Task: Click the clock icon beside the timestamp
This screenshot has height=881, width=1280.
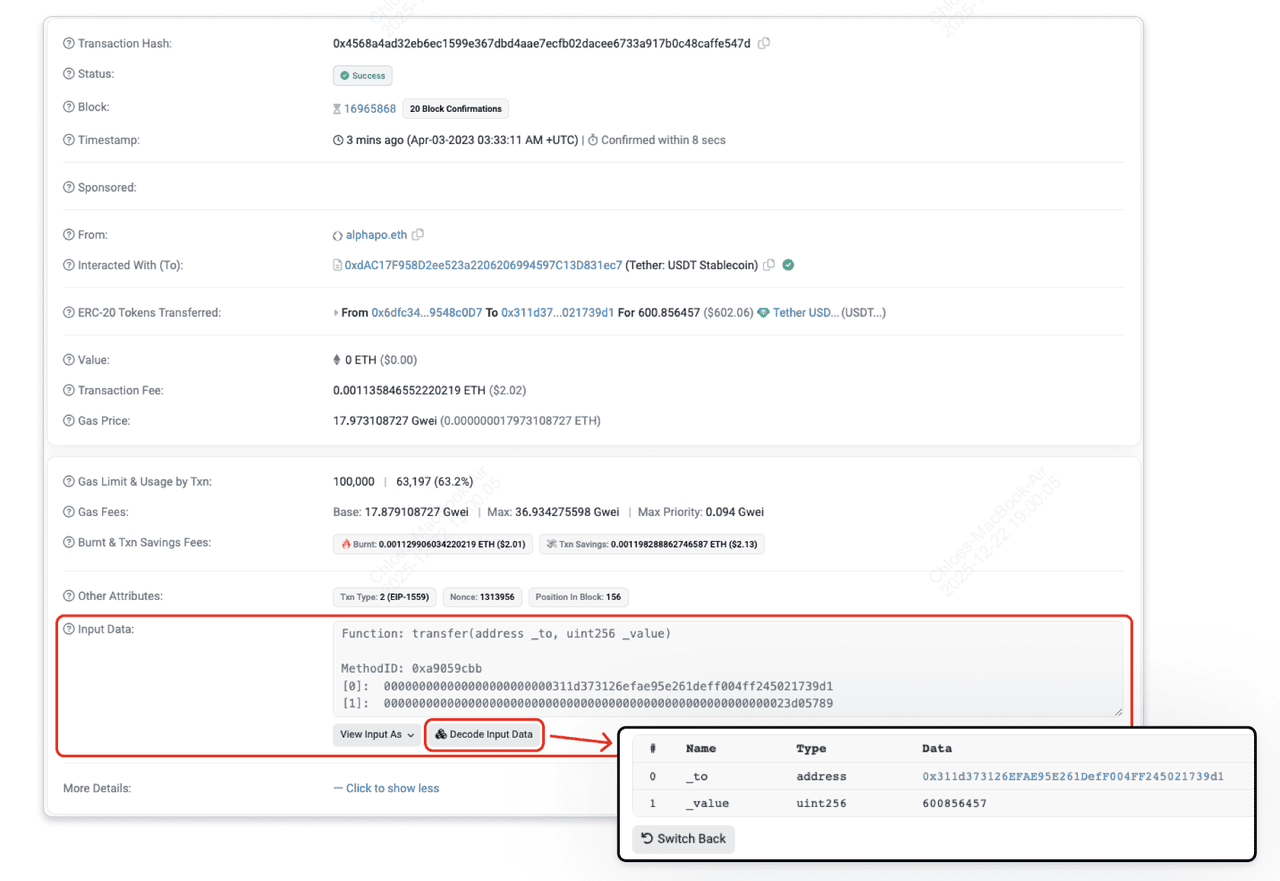Action: tap(337, 140)
